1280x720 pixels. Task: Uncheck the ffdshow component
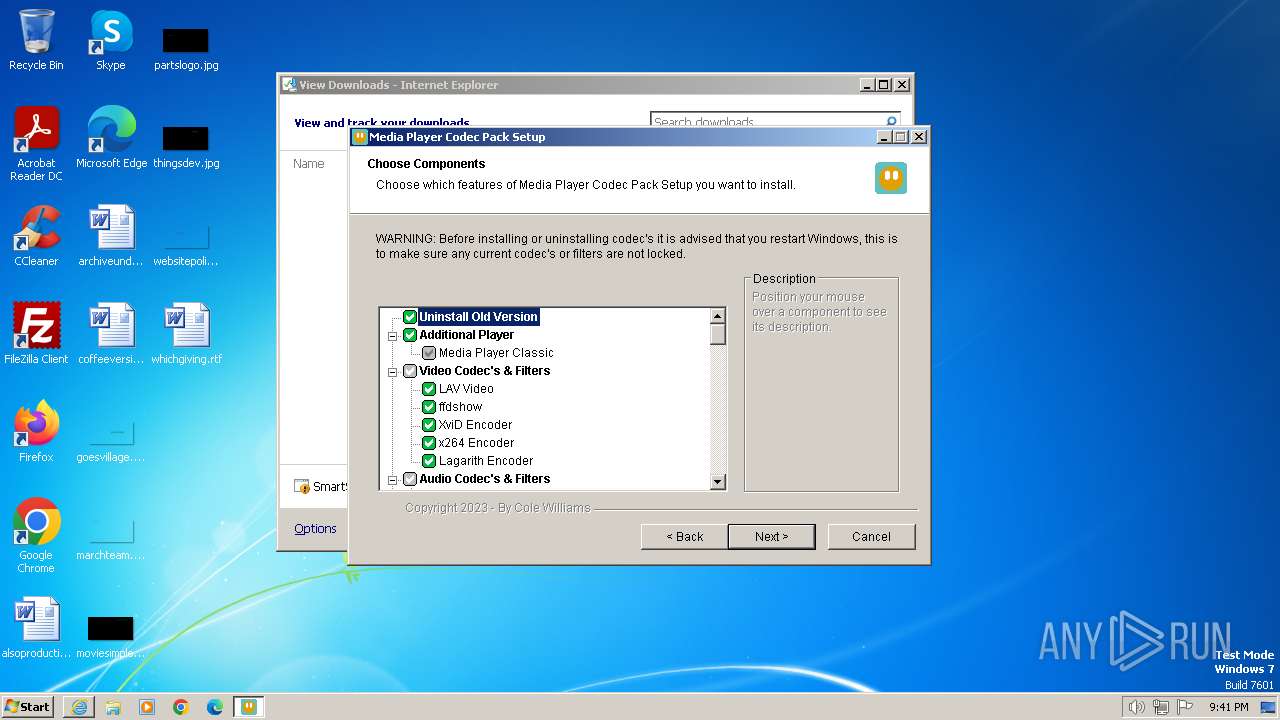click(x=429, y=407)
